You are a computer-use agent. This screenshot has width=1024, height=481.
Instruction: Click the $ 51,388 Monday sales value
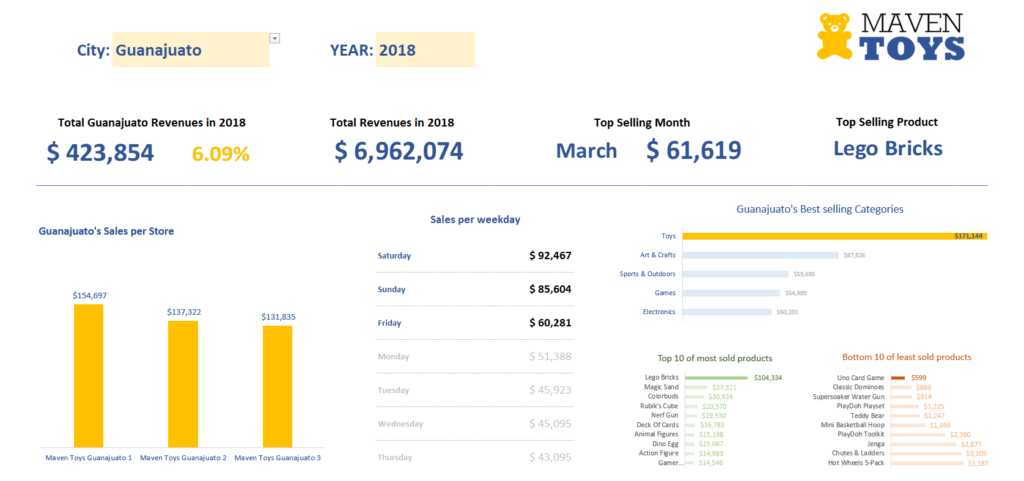(551, 356)
